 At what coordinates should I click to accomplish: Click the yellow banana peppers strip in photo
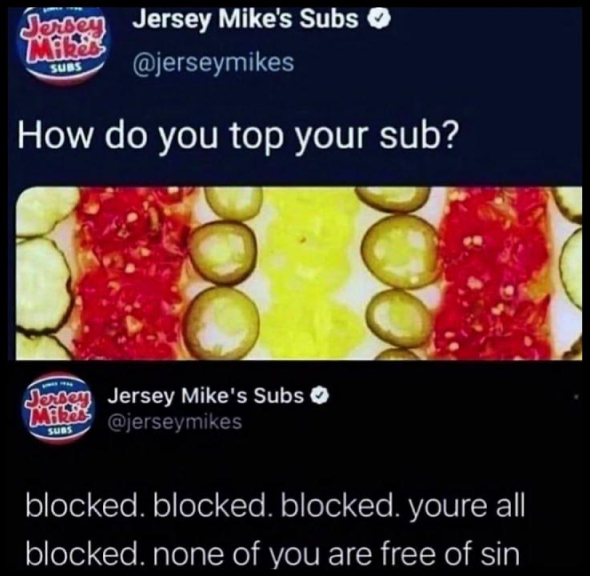[x=309, y=274]
